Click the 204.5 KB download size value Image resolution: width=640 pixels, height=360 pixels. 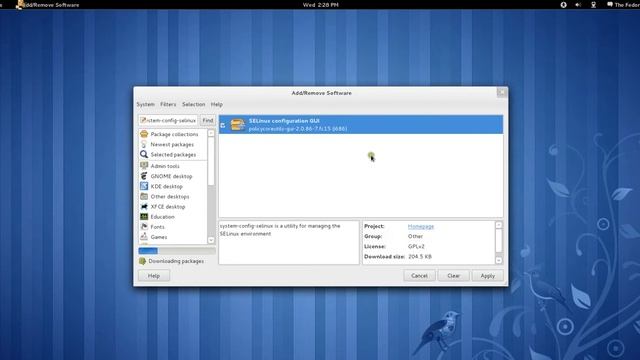point(420,257)
